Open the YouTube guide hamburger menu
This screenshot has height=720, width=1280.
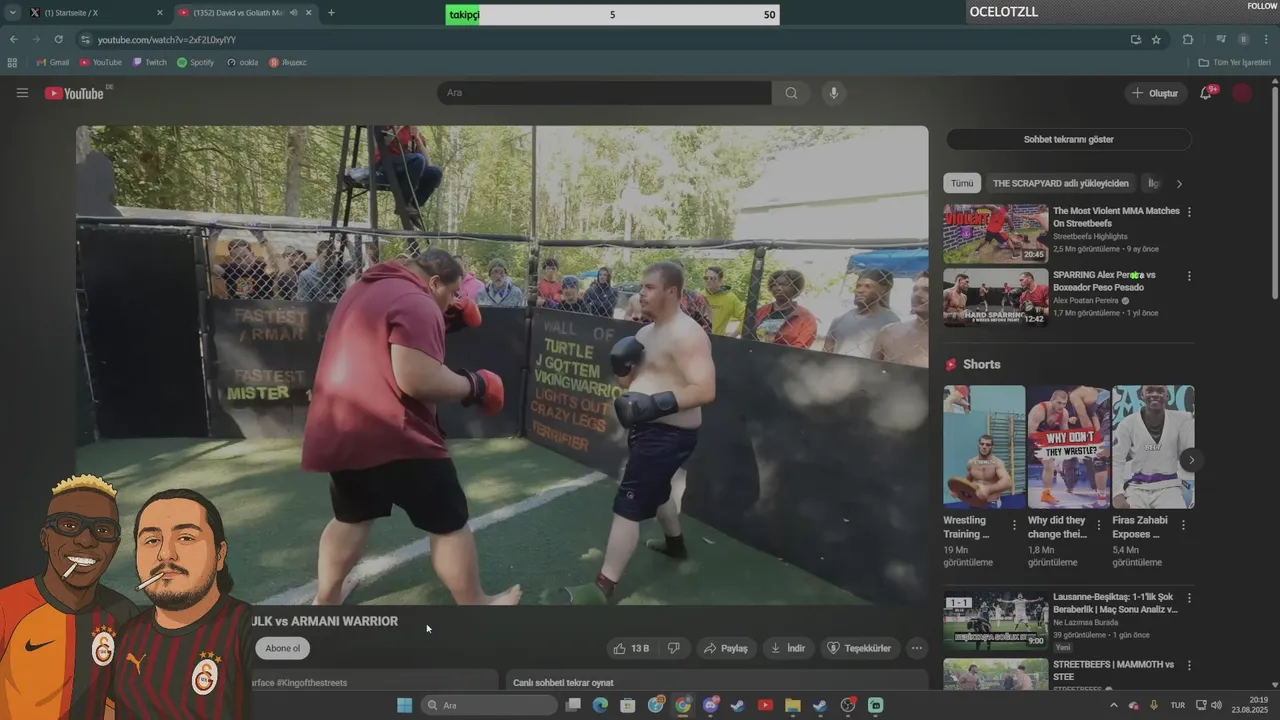pos(22,93)
